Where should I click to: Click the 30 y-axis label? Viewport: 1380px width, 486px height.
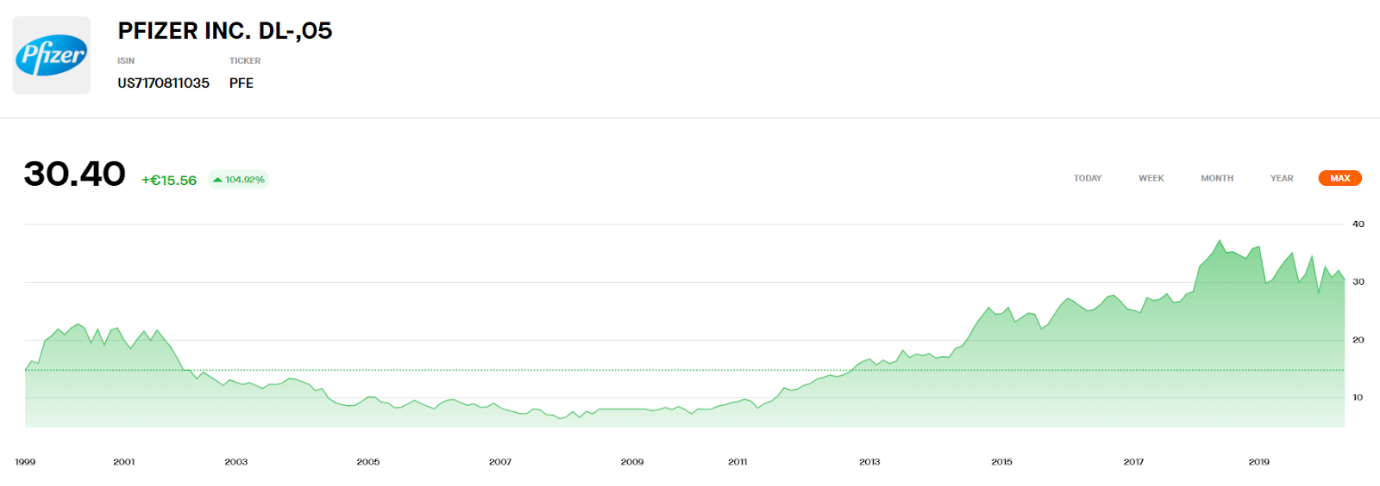(1358, 282)
